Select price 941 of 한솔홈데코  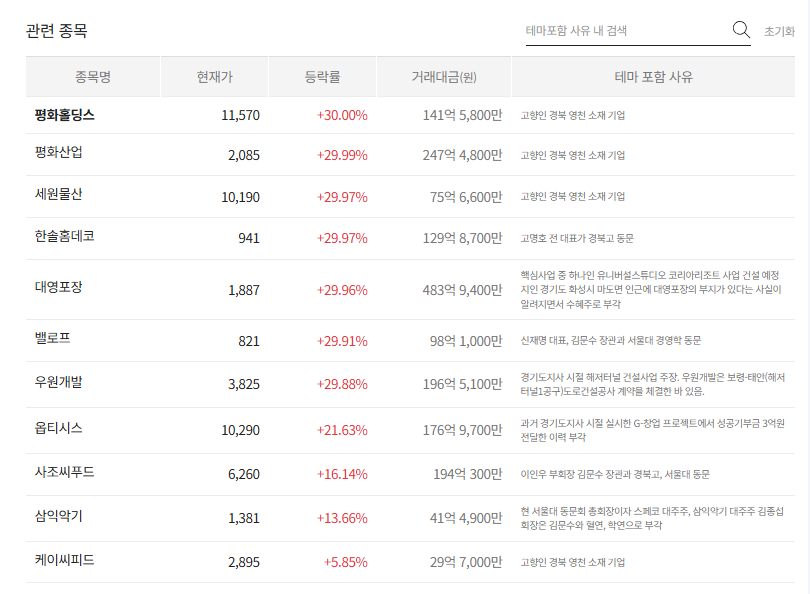point(248,238)
